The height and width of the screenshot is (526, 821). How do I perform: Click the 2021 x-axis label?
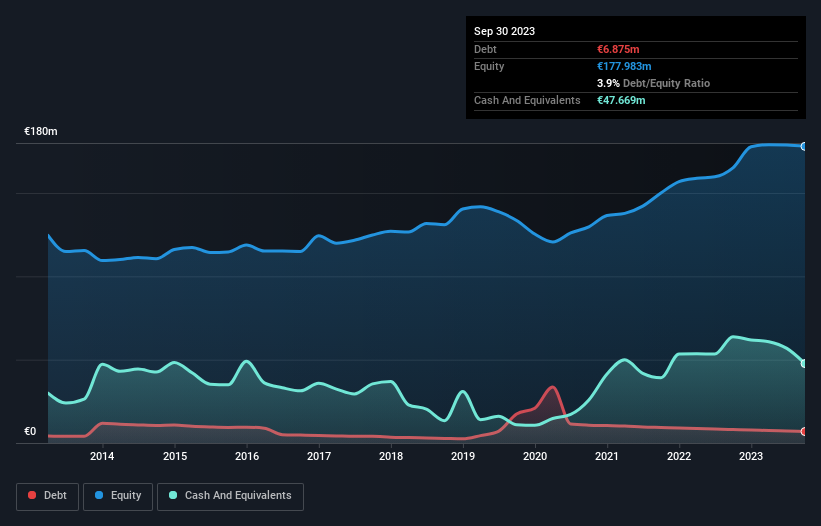(x=607, y=456)
